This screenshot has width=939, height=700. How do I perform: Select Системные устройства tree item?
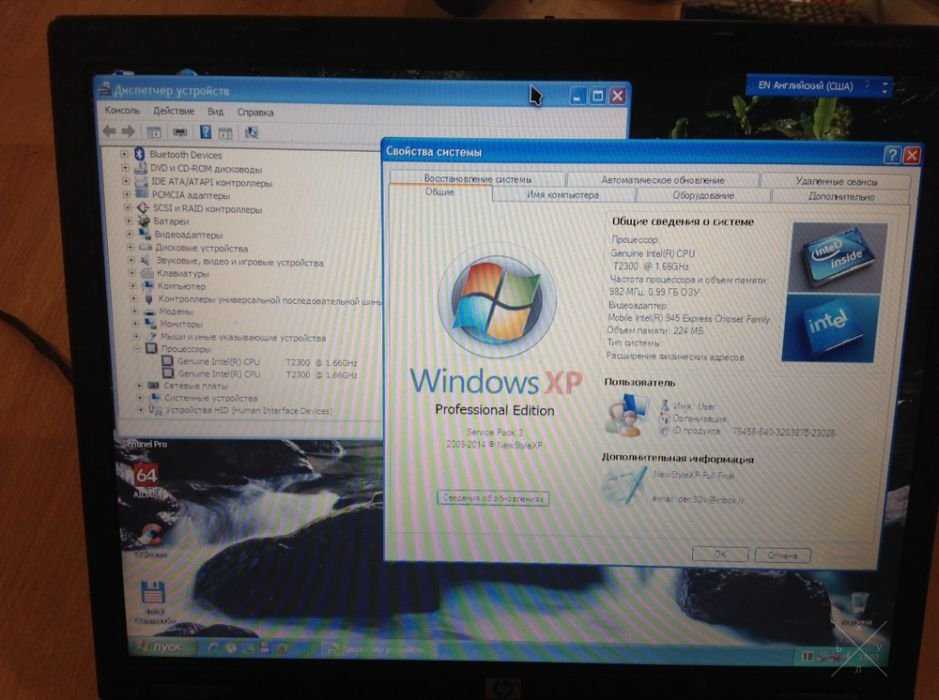[x=211, y=398]
